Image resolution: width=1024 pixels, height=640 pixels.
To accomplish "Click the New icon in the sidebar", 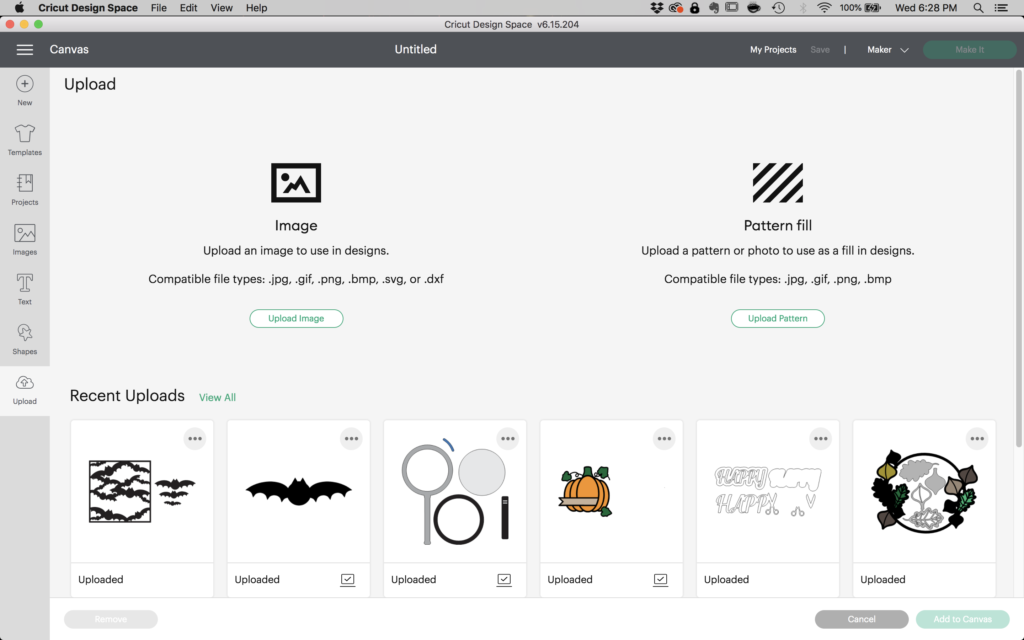I will 25,90.
